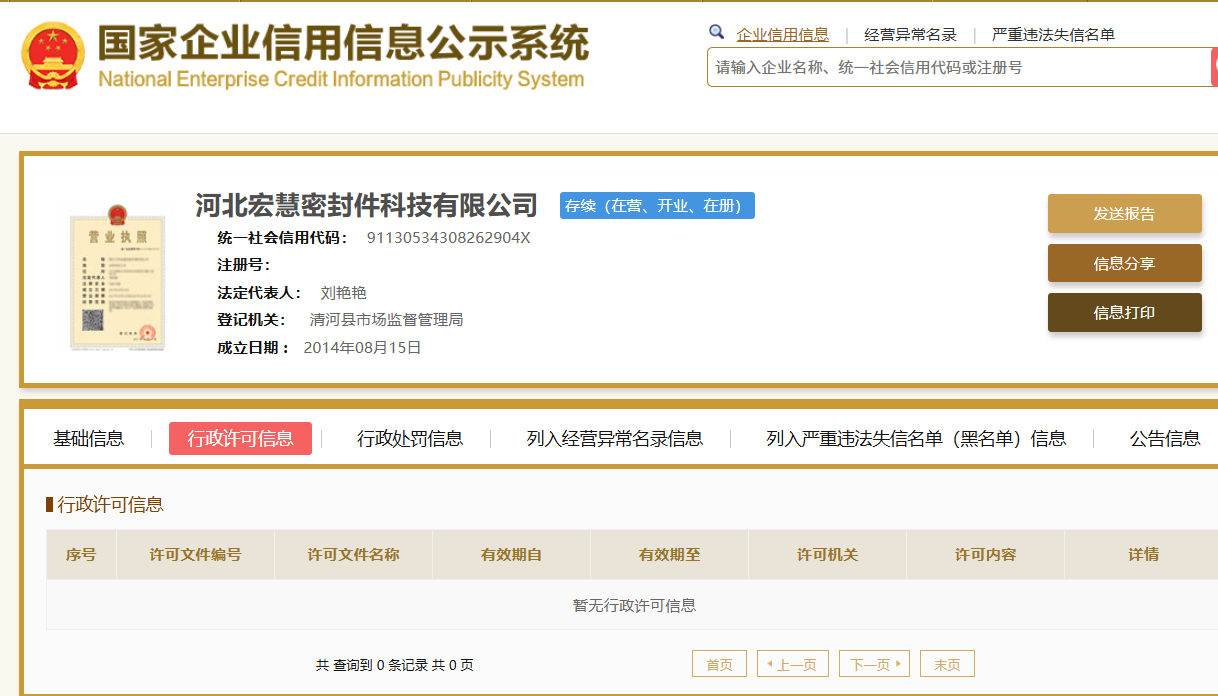This screenshot has height=696, width=1218.
Task: Go to 首页 first page
Action: [x=719, y=664]
